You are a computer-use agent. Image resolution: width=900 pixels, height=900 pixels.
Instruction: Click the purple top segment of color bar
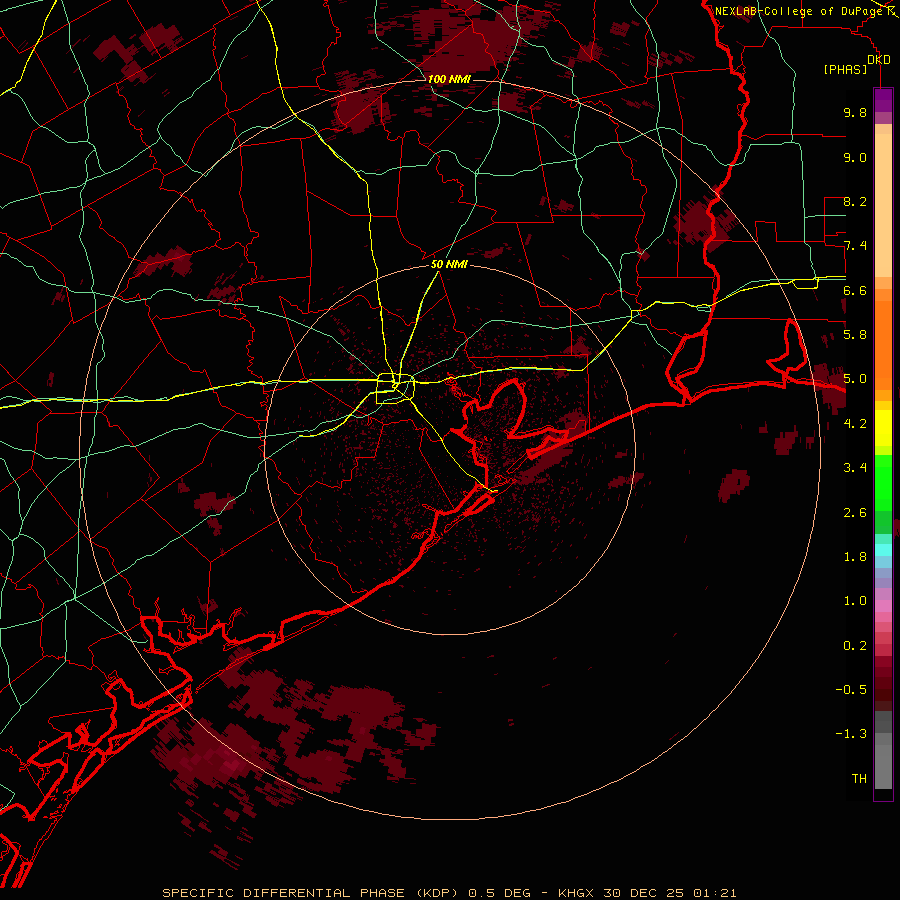(x=883, y=100)
